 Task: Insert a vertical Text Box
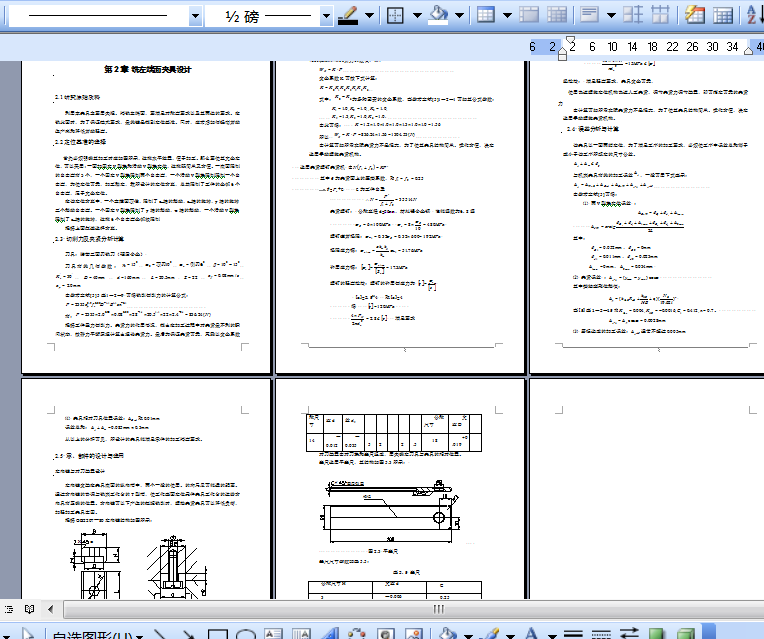[x=302, y=634]
